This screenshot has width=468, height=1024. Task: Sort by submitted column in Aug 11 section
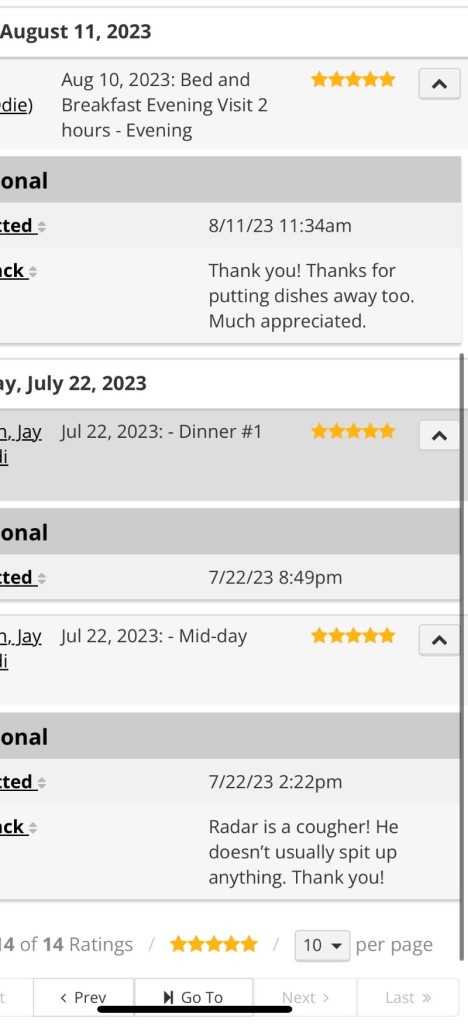point(23,226)
